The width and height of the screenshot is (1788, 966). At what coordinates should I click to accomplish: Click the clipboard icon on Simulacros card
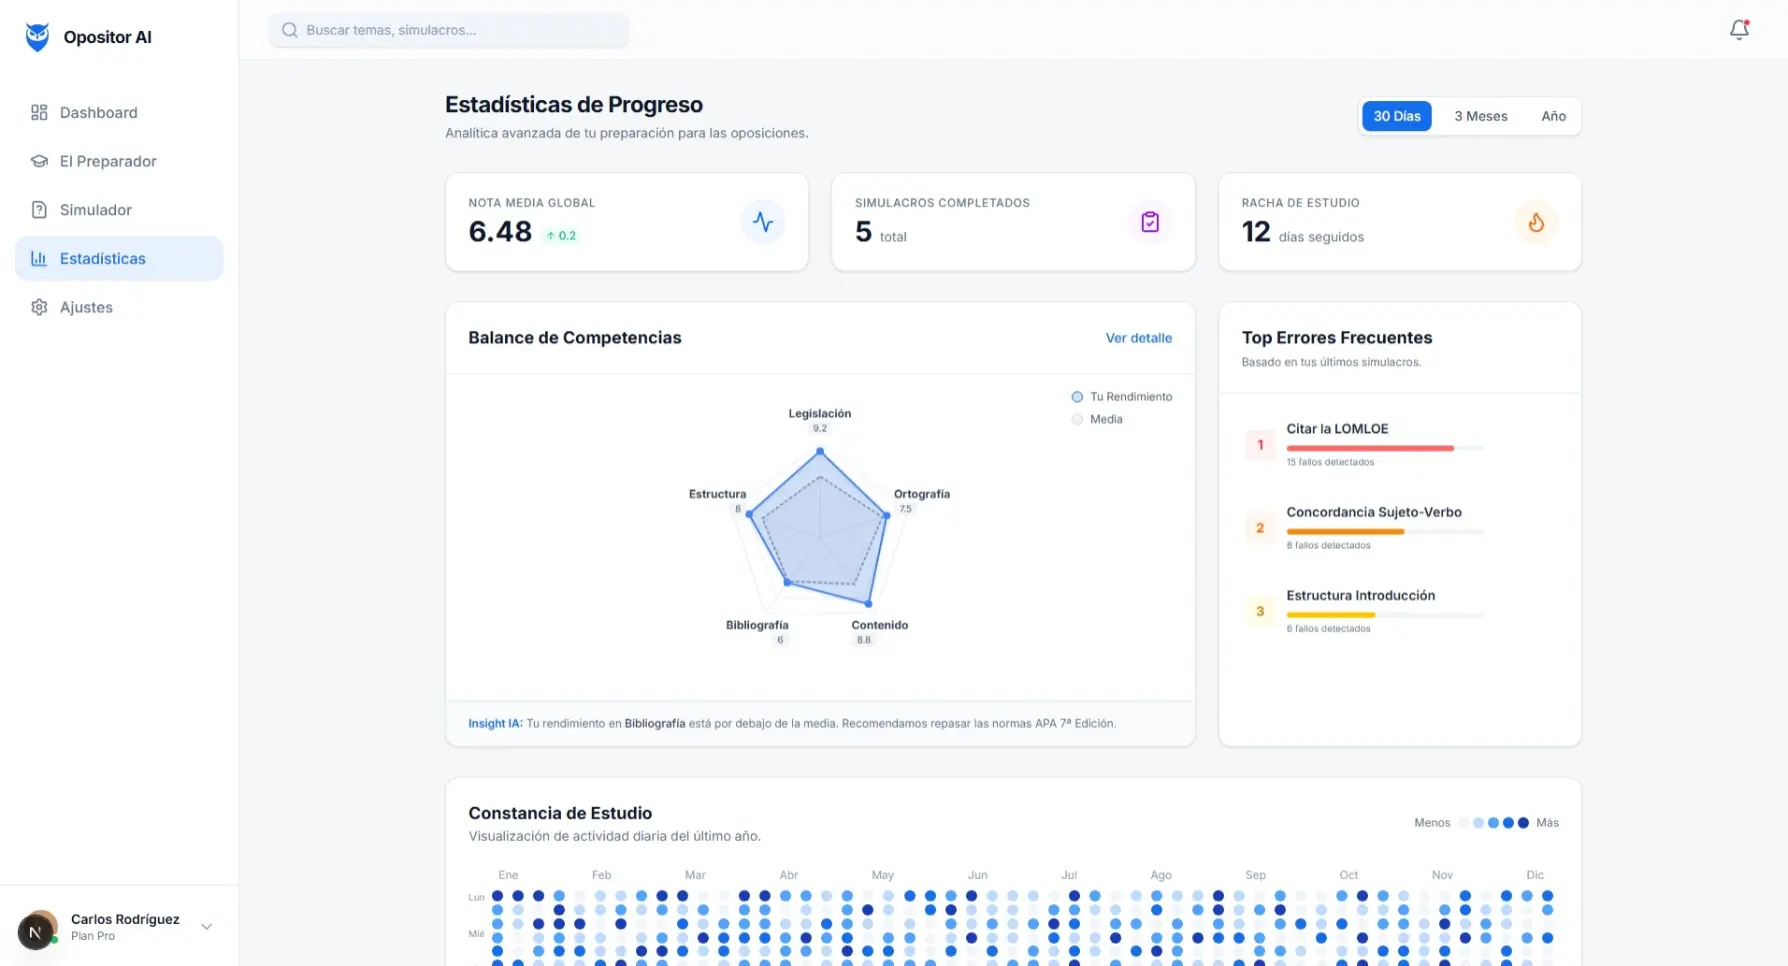pyautogui.click(x=1150, y=222)
